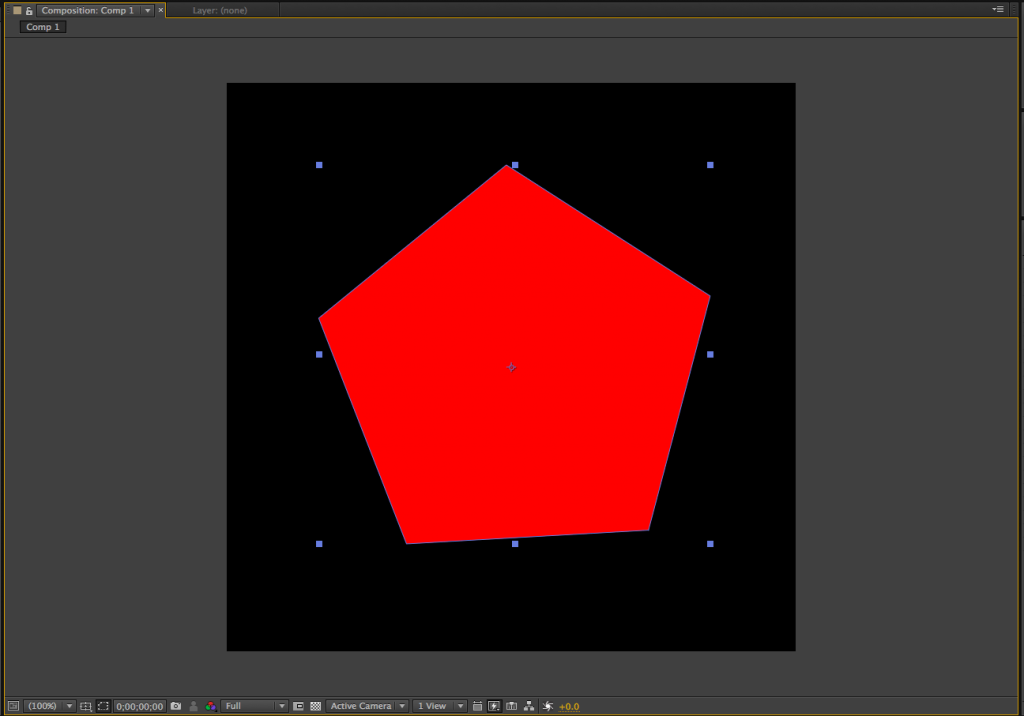
Task: Select the Composition: Comp 1 tab
Action: tap(88, 10)
